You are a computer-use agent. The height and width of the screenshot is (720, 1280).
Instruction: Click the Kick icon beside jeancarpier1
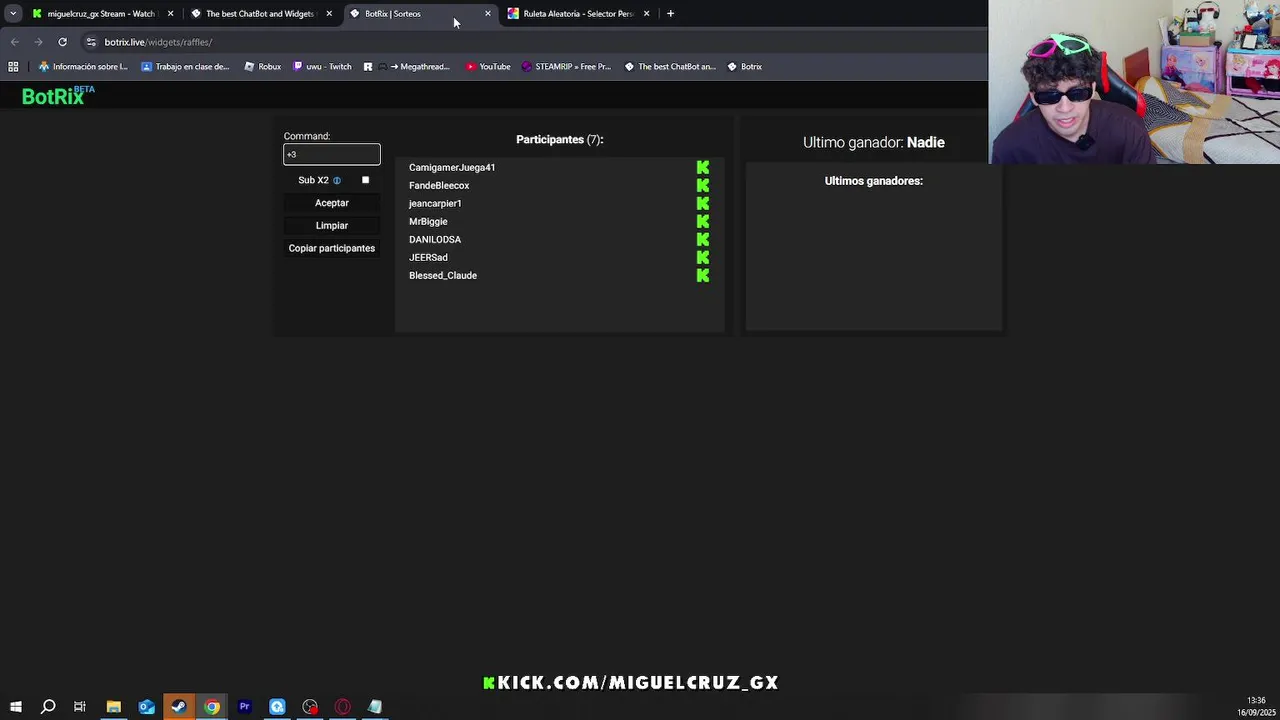point(703,203)
